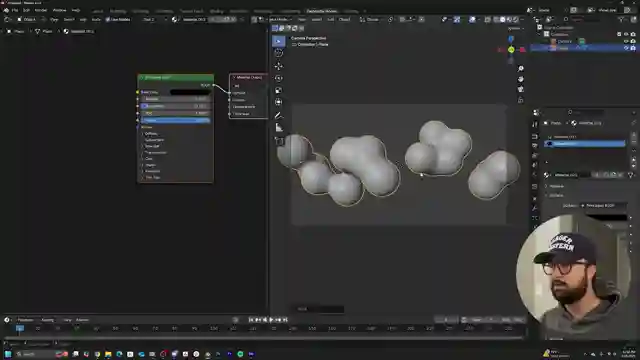Click Keying in timeline header
Viewport: 640px width, 360px height.
pos(48,320)
